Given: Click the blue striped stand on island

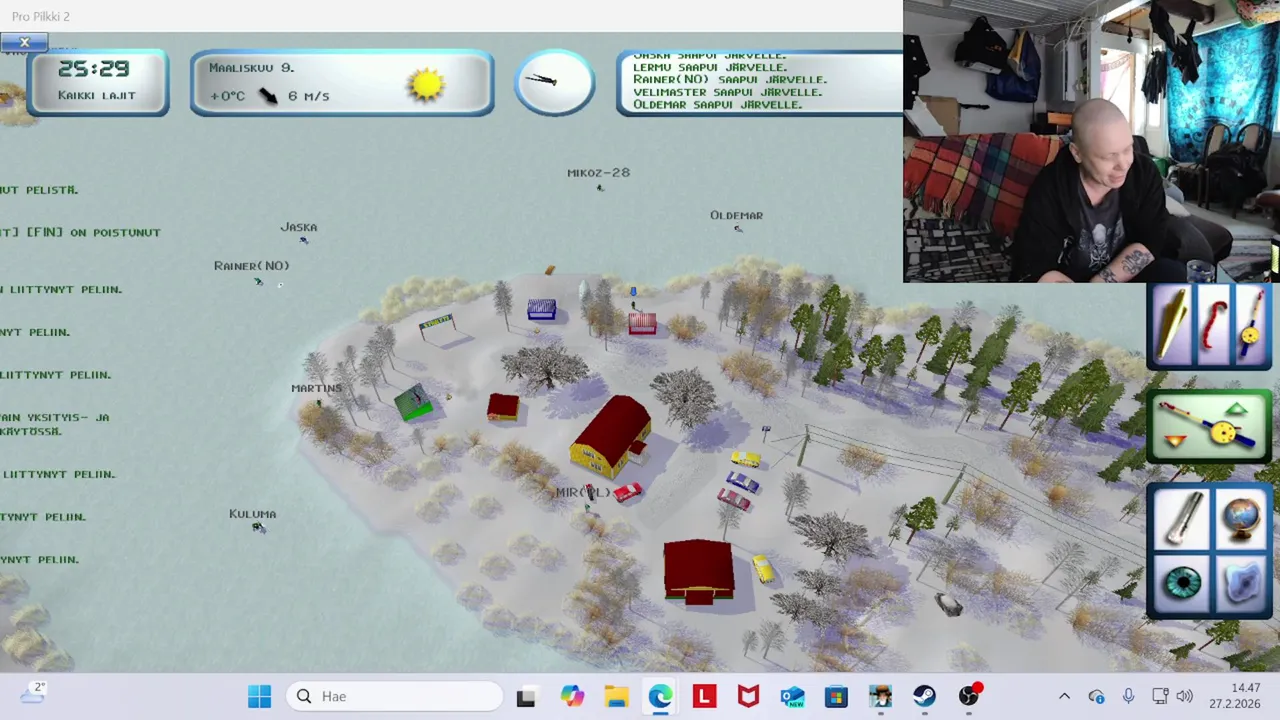Looking at the screenshot, I should point(541,309).
